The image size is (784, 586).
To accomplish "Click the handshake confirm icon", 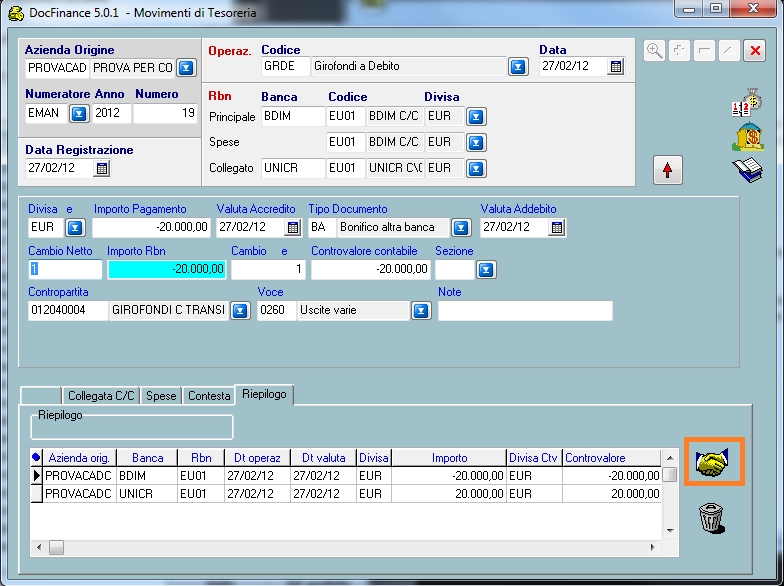I will pyautogui.click(x=713, y=463).
